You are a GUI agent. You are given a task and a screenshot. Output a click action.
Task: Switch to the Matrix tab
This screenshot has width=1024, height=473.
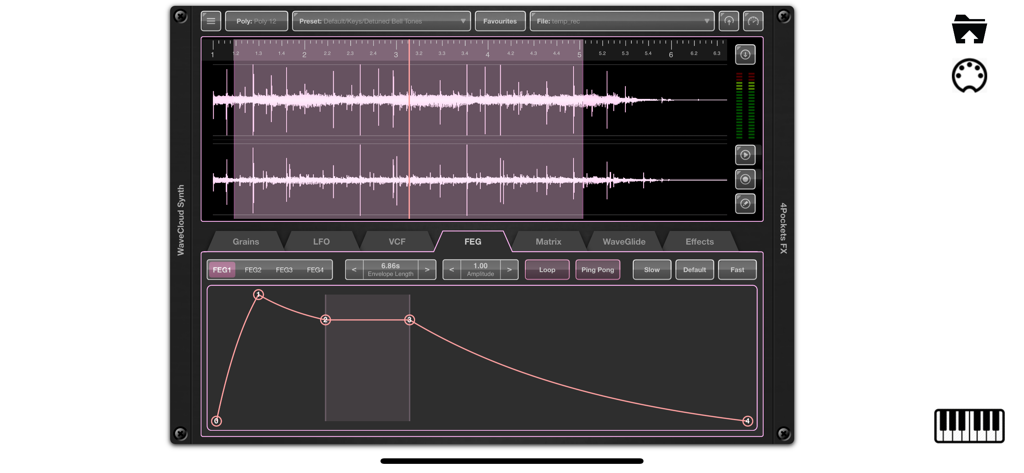549,242
